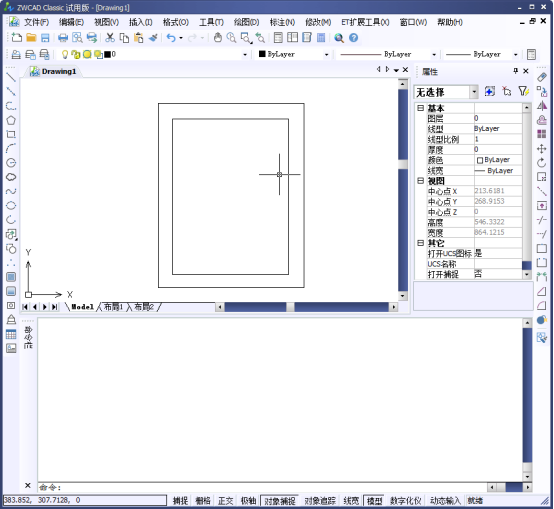The width and height of the screenshot is (554, 509).
Task: Select the Spline tool
Action: (x=11, y=191)
